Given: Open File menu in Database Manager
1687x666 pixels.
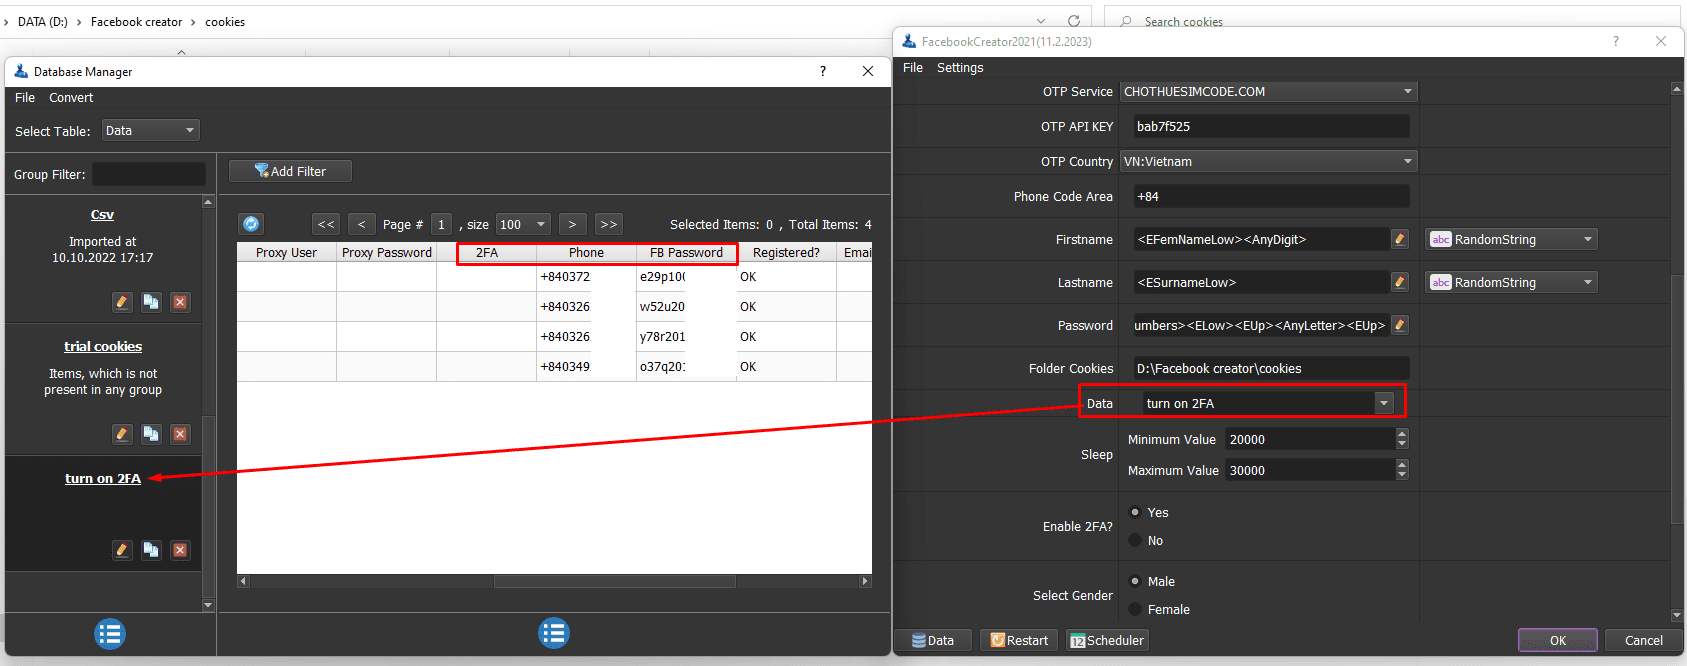Looking at the screenshot, I should 25,98.
